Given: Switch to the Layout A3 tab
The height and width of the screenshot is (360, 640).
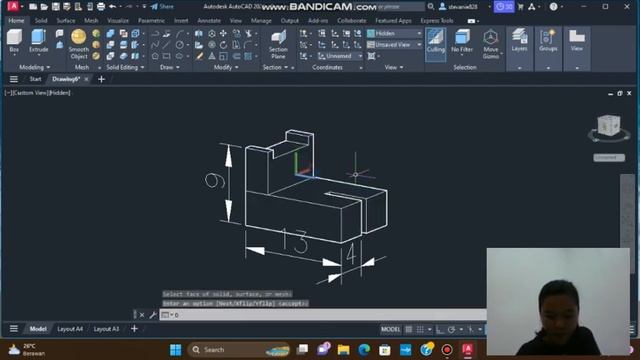Looking at the screenshot, I should pos(106,329).
